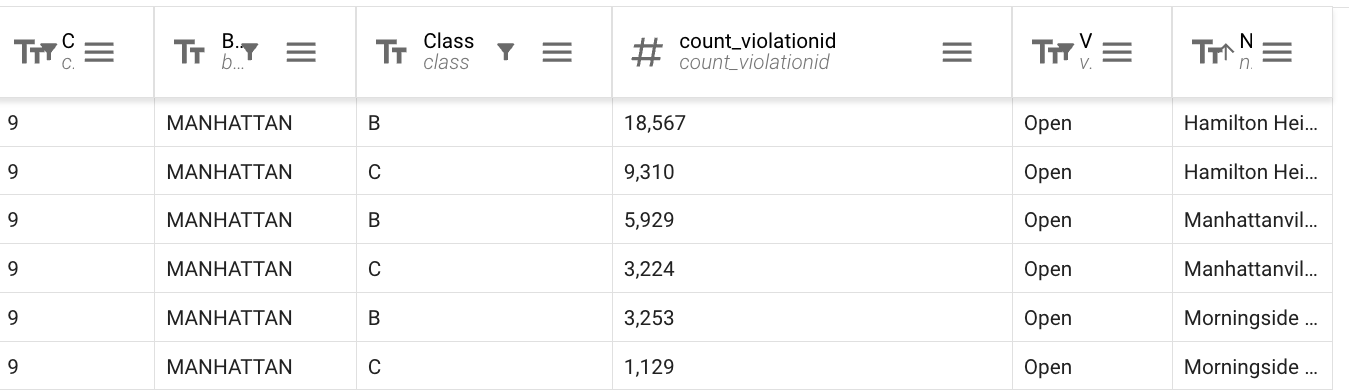Open the B.. borough column menu
1349x390 pixels.
[301, 52]
